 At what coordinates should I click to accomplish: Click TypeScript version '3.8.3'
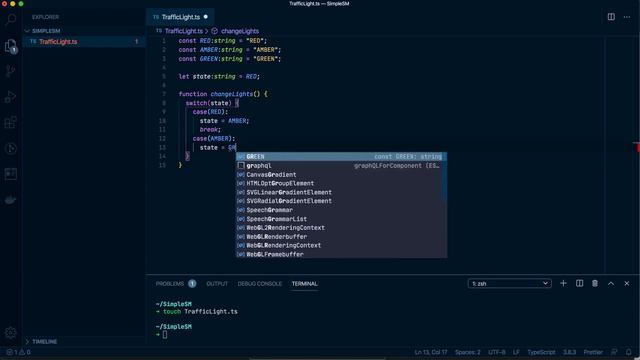[x=569, y=352]
